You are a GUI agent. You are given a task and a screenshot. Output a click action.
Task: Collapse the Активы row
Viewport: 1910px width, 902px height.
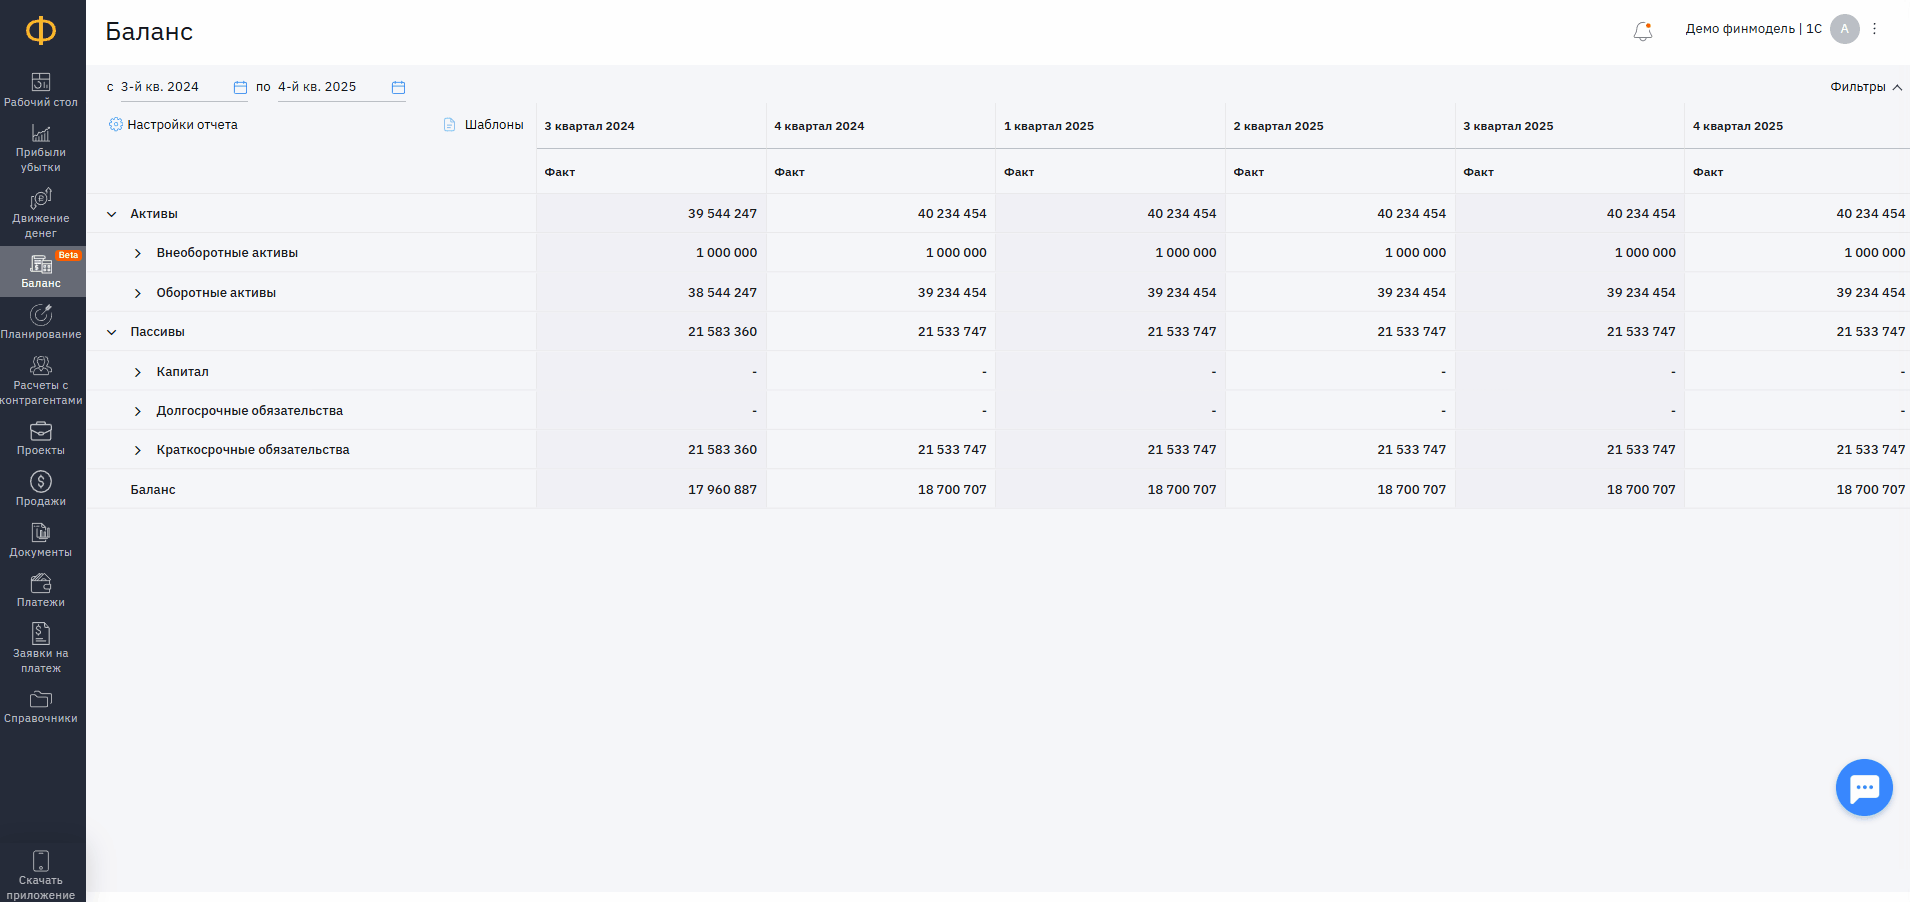coord(112,214)
